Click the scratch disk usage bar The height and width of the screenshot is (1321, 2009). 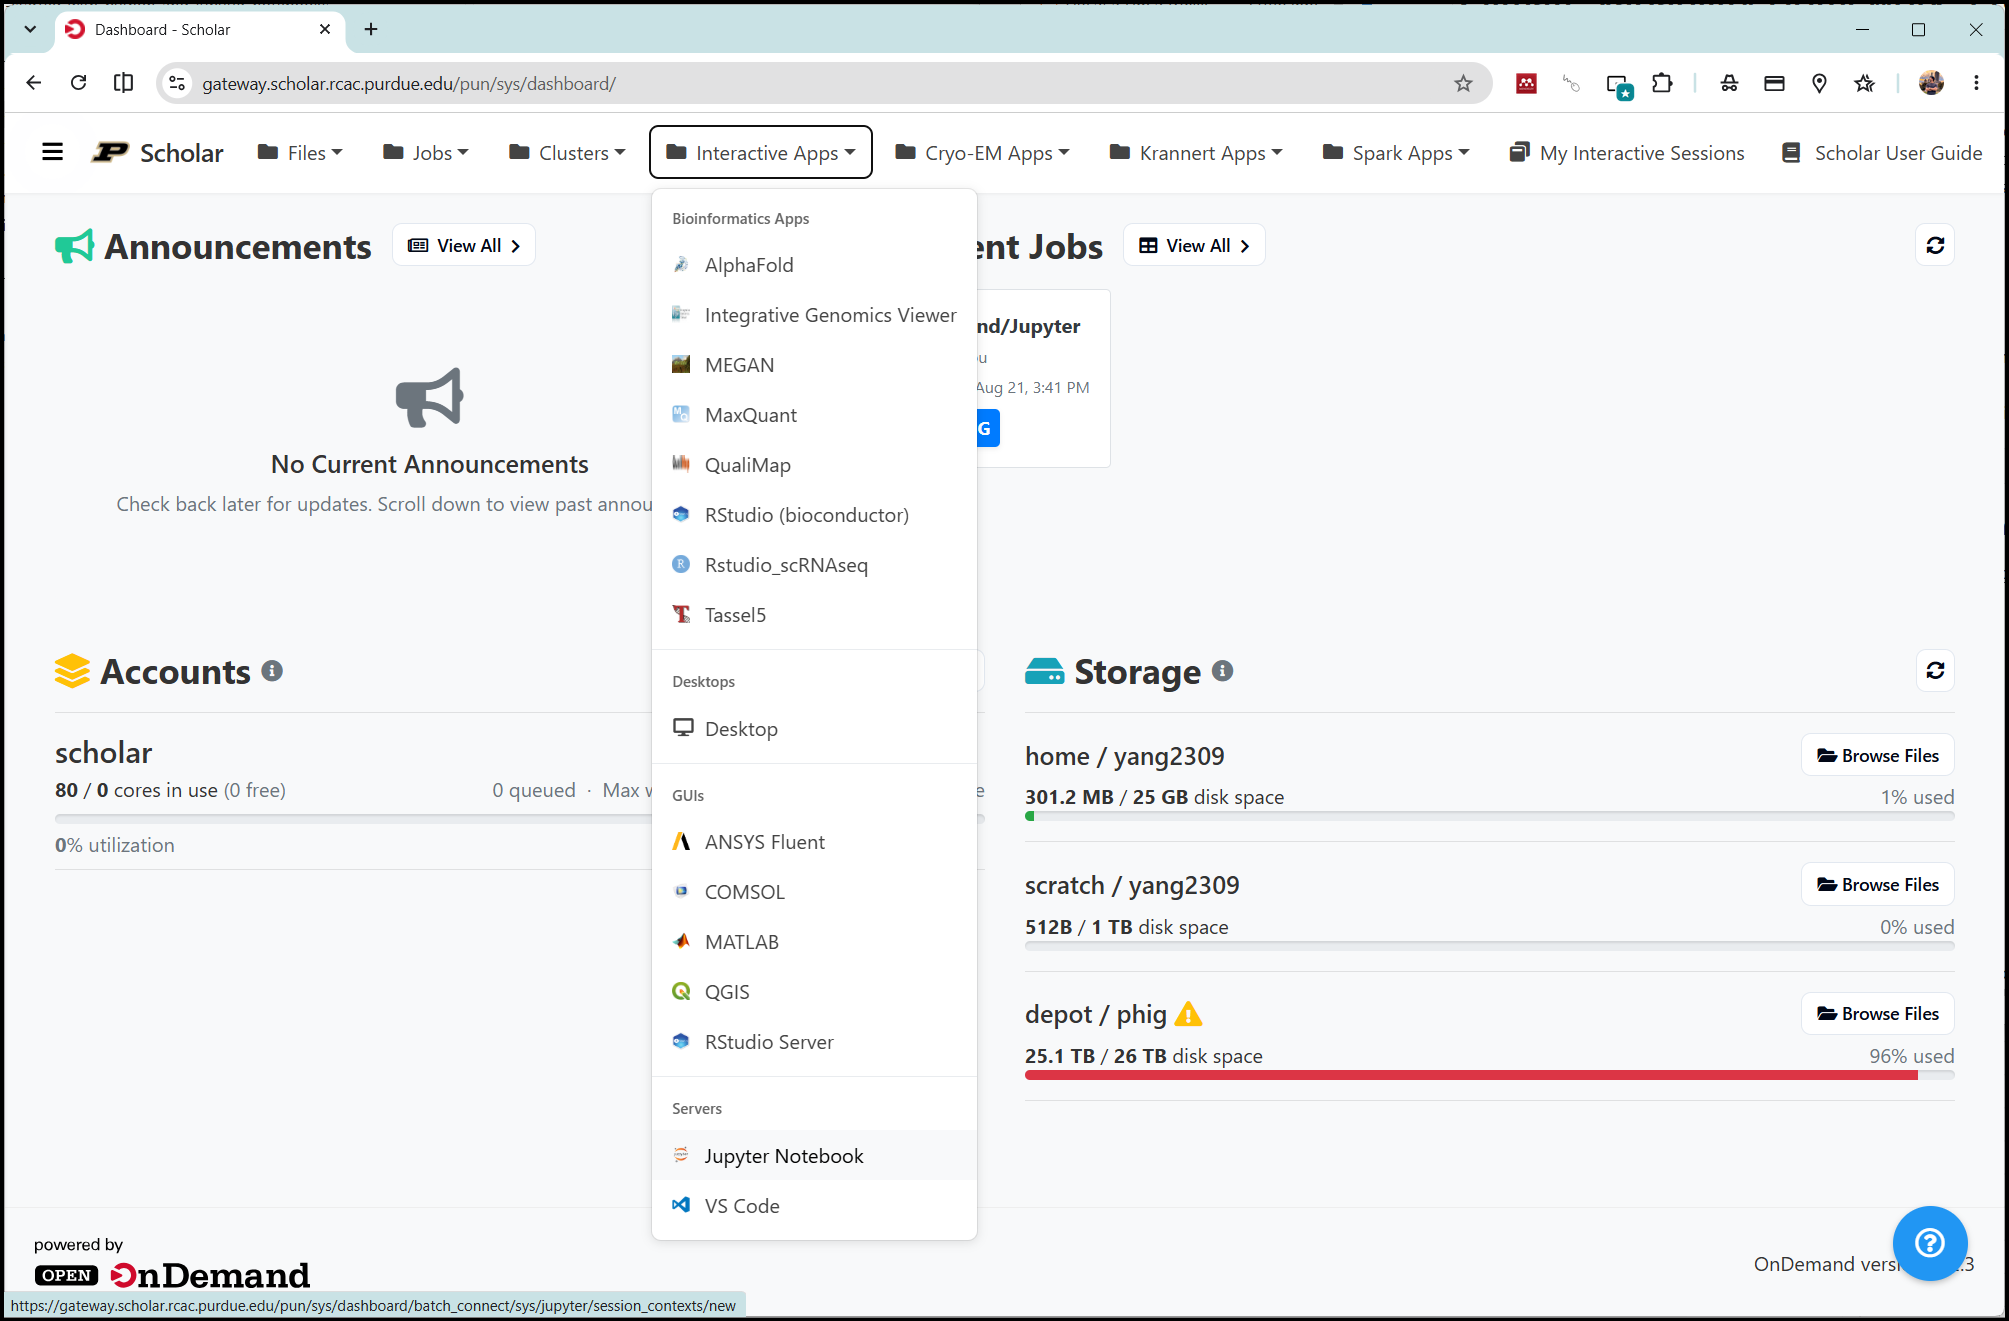1490,946
